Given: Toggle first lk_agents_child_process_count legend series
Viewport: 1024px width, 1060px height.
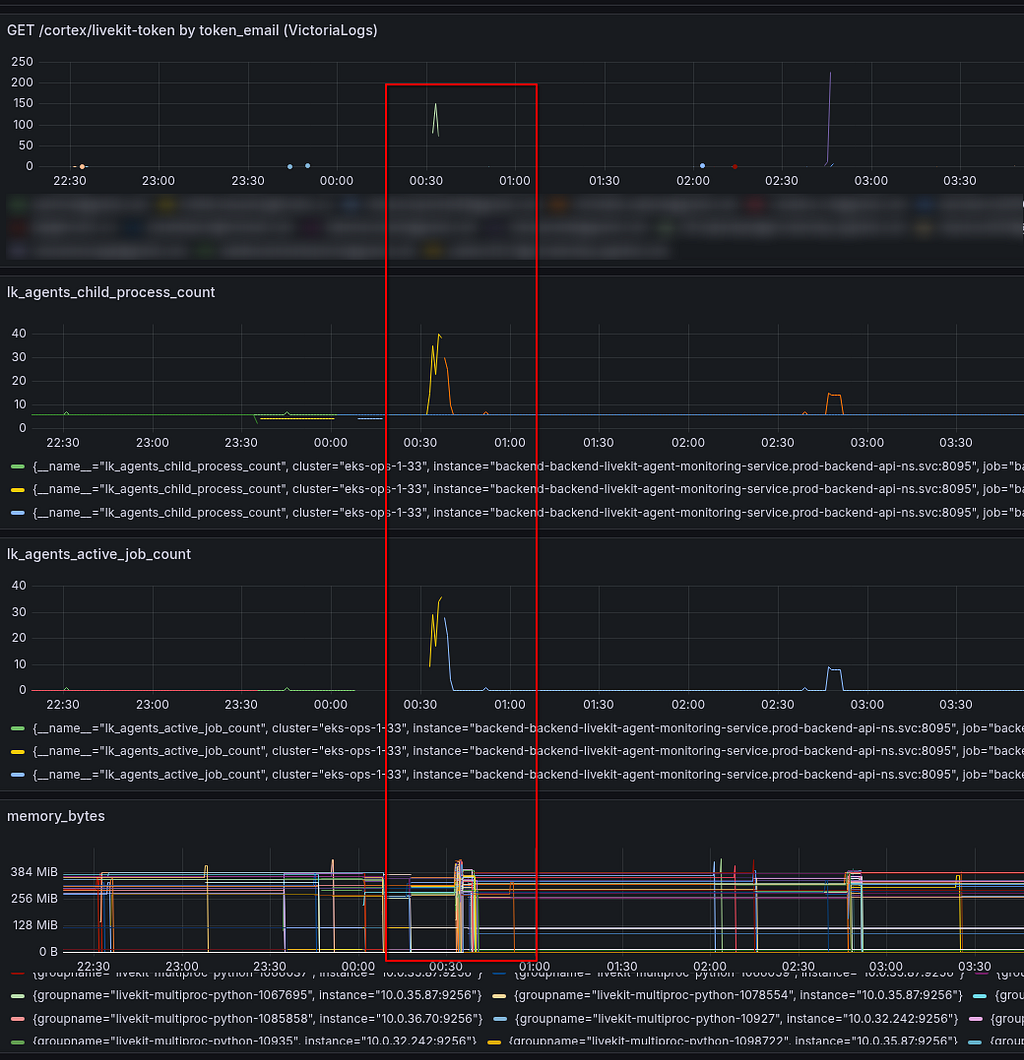Looking at the screenshot, I should click(528, 466).
